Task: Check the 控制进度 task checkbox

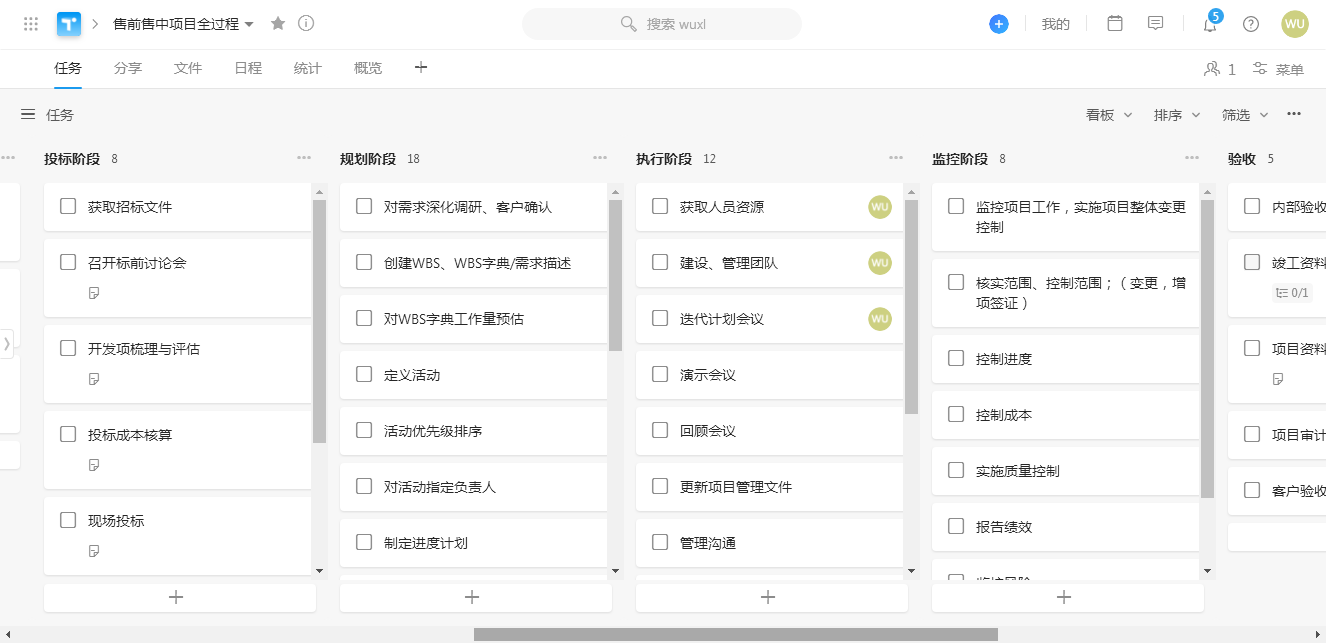Action: point(956,358)
